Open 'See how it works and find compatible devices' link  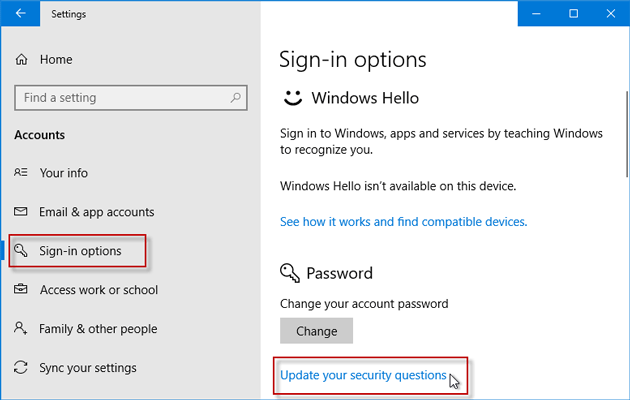click(x=403, y=221)
